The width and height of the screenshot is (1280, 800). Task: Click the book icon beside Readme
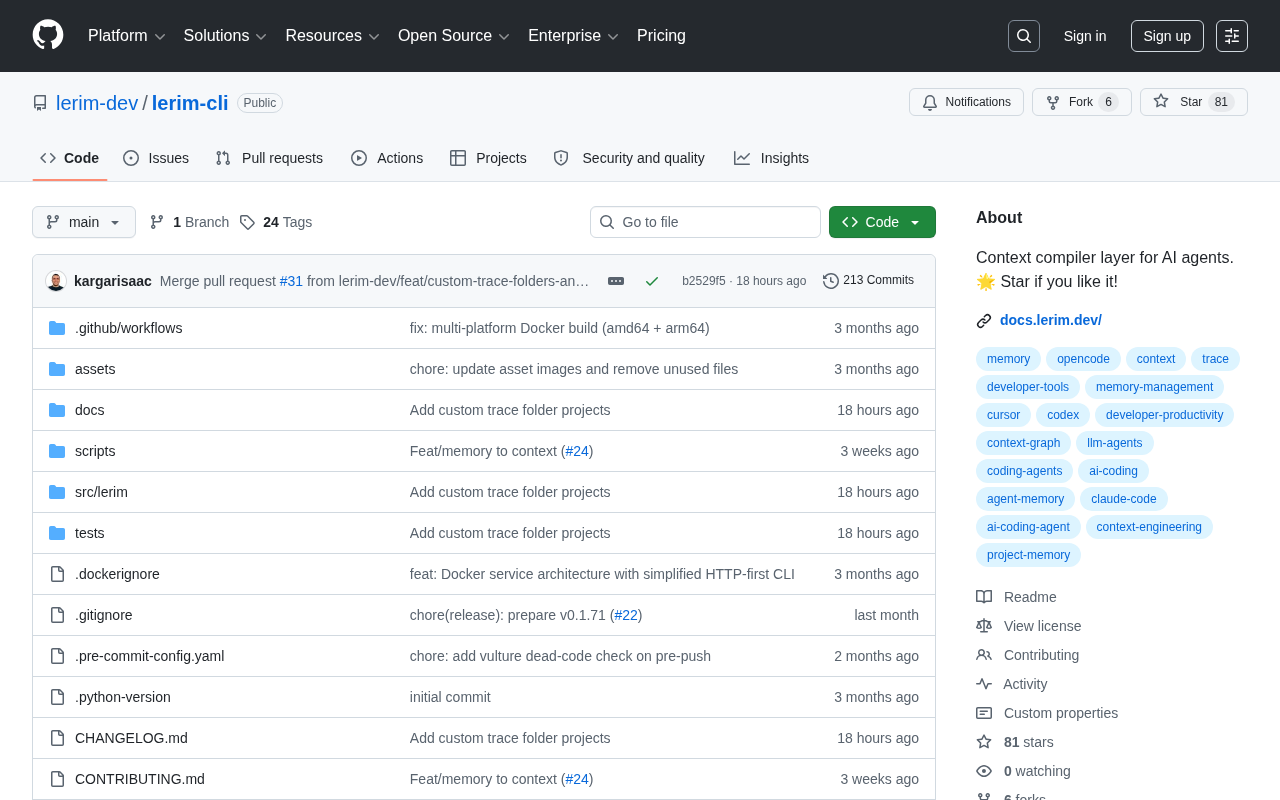(984, 597)
